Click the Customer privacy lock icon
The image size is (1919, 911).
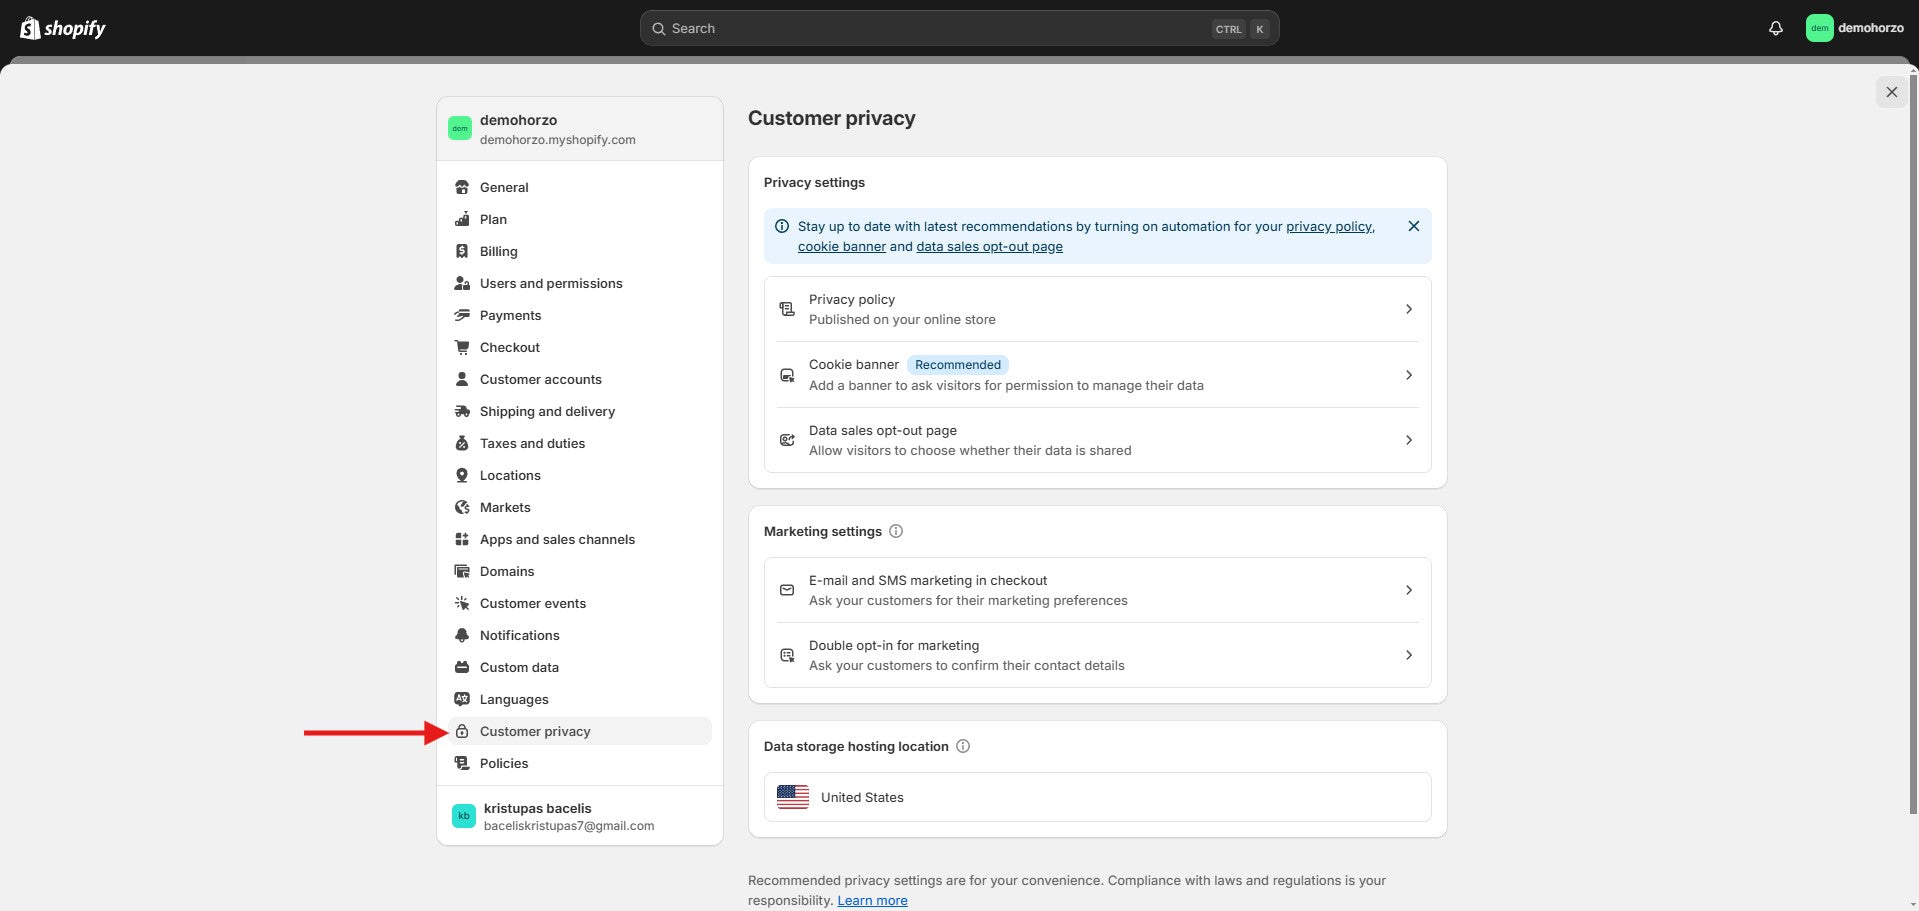pyautogui.click(x=462, y=731)
